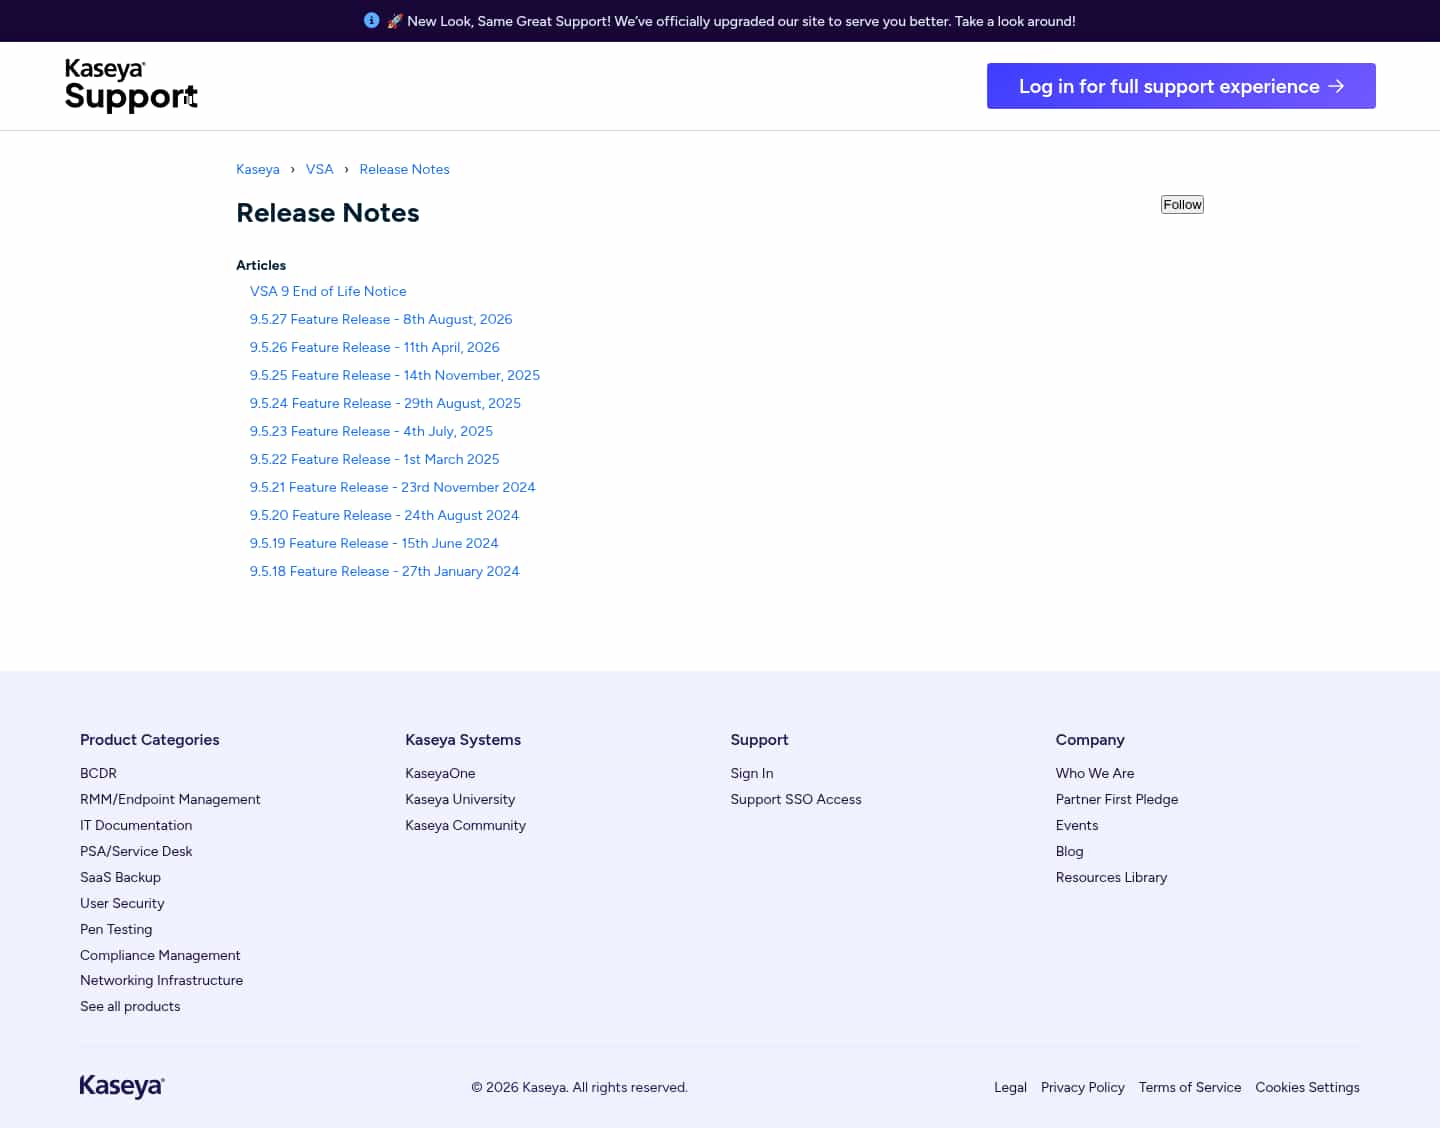The image size is (1440, 1128).
Task: Open Resources Library link
Action: 1111,877
